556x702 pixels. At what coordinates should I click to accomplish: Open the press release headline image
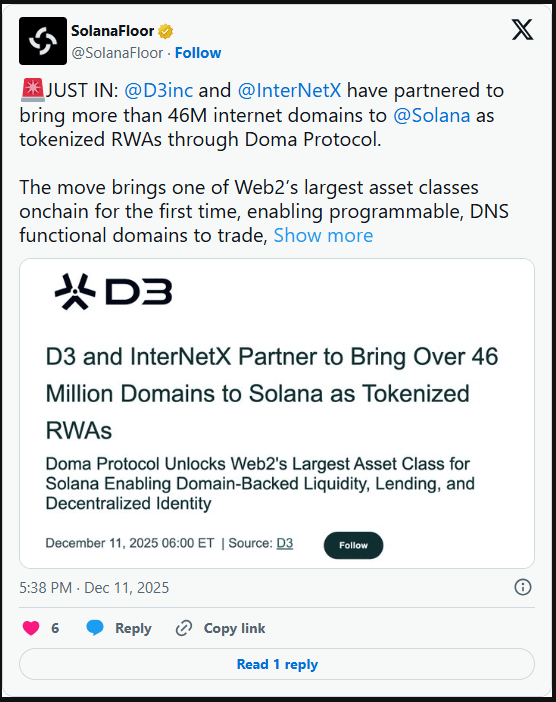tap(277, 413)
